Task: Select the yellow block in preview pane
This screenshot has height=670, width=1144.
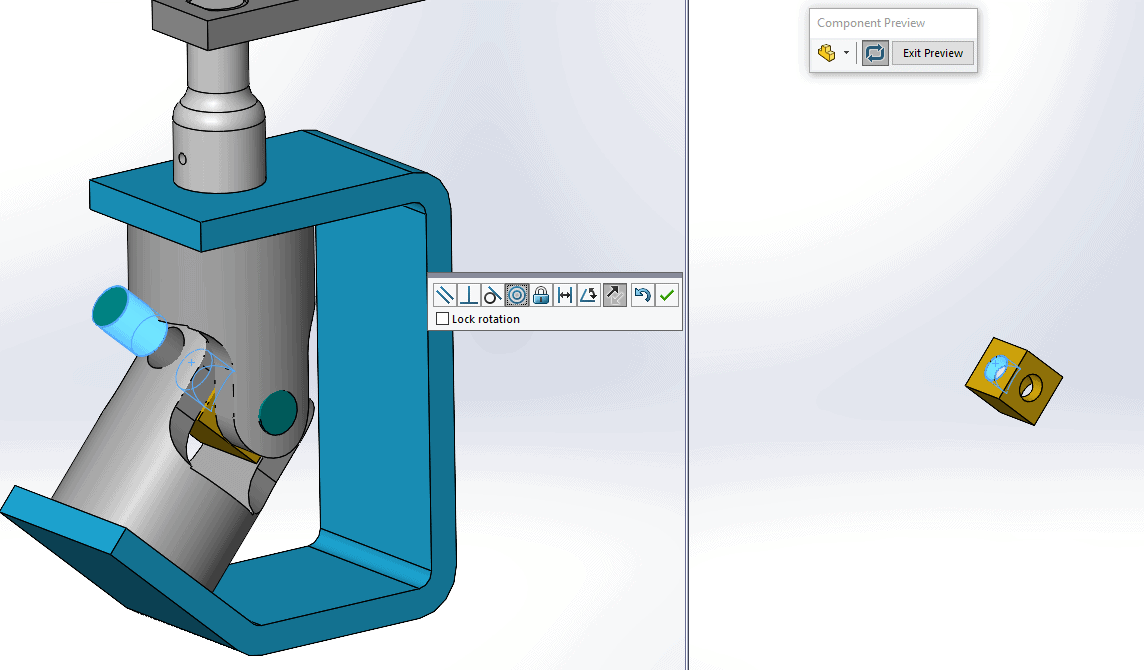Action: click(x=1014, y=380)
